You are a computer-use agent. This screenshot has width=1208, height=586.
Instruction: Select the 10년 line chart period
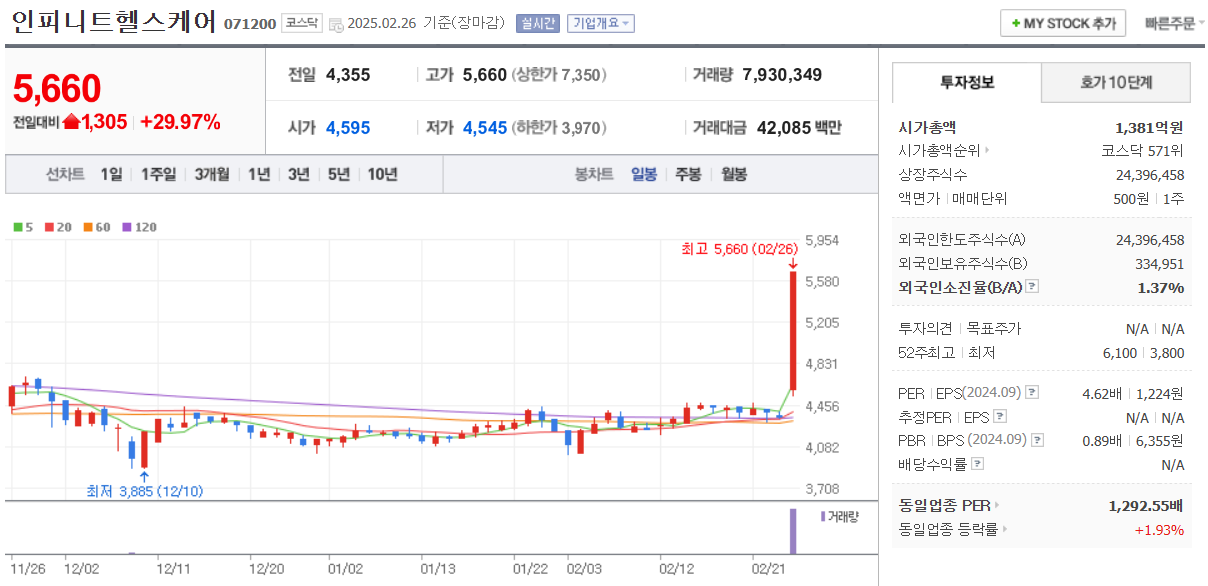coord(383,174)
